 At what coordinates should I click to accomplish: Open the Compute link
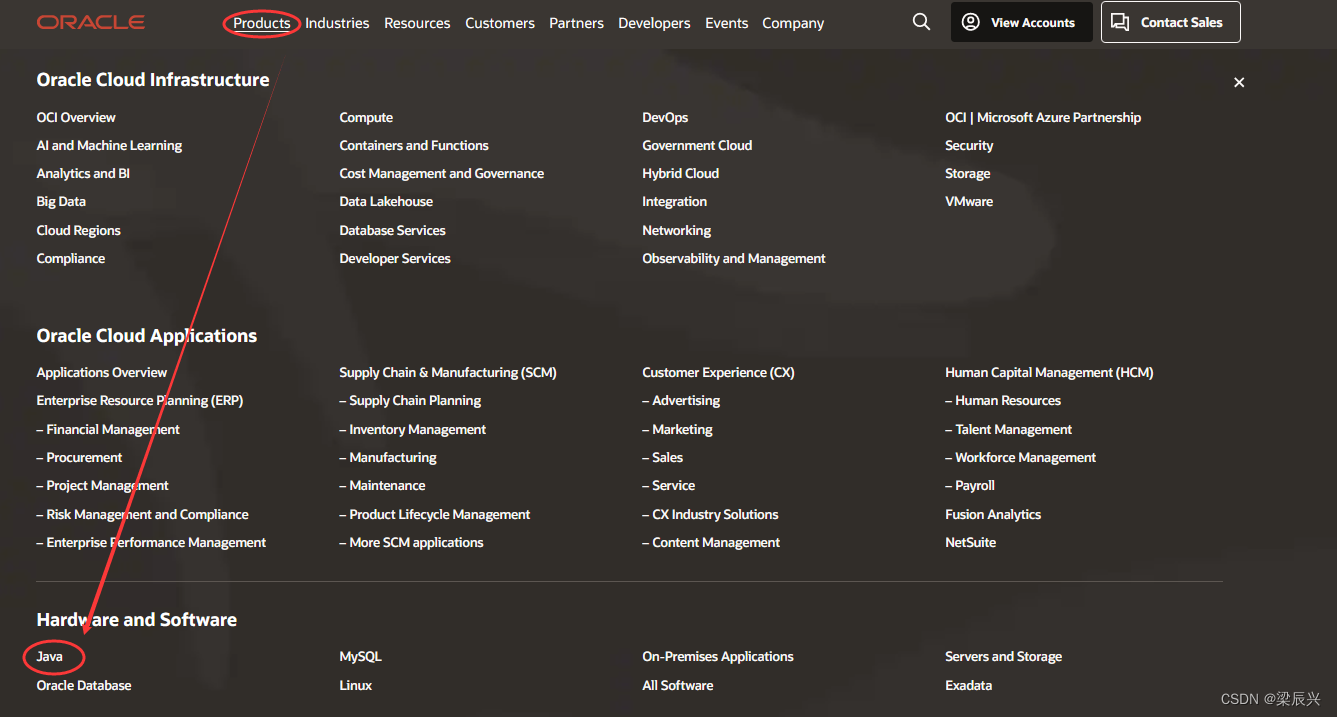pyautogui.click(x=366, y=117)
